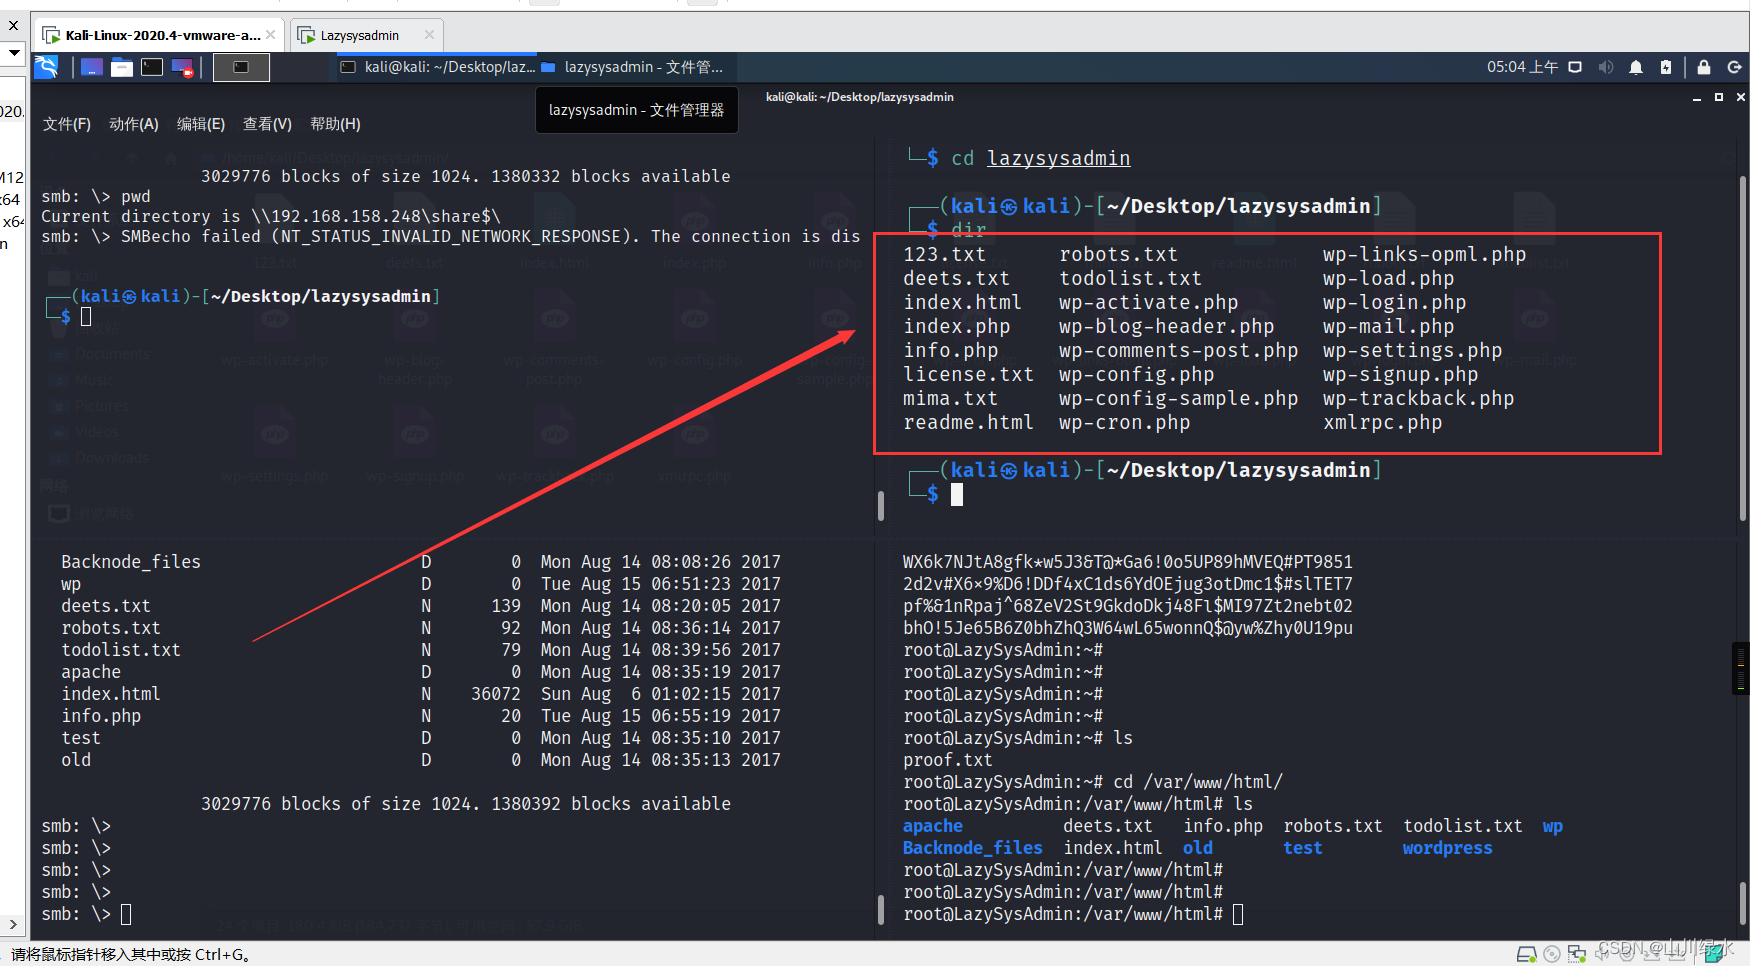The height and width of the screenshot is (966, 1750).
Task: Click wp-cron.php in the dir listing
Action: coord(1124,422)
